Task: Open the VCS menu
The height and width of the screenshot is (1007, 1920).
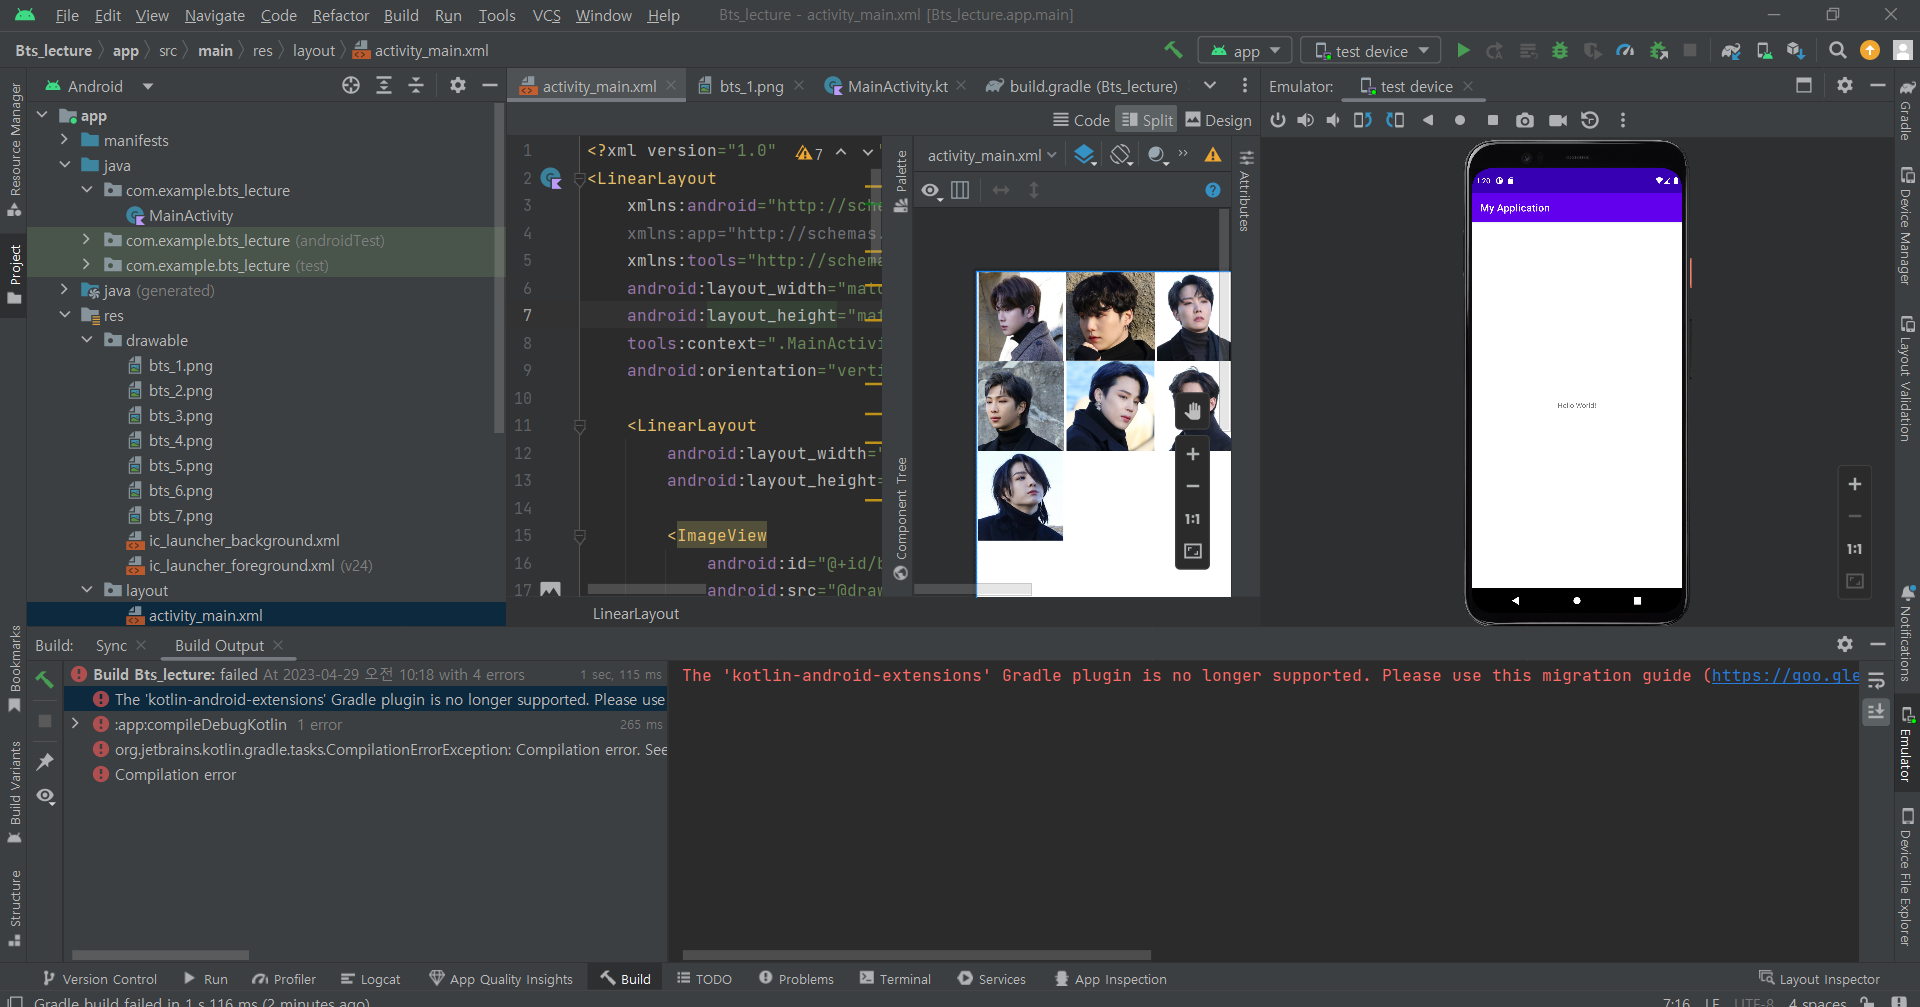Action: (546, 15)
